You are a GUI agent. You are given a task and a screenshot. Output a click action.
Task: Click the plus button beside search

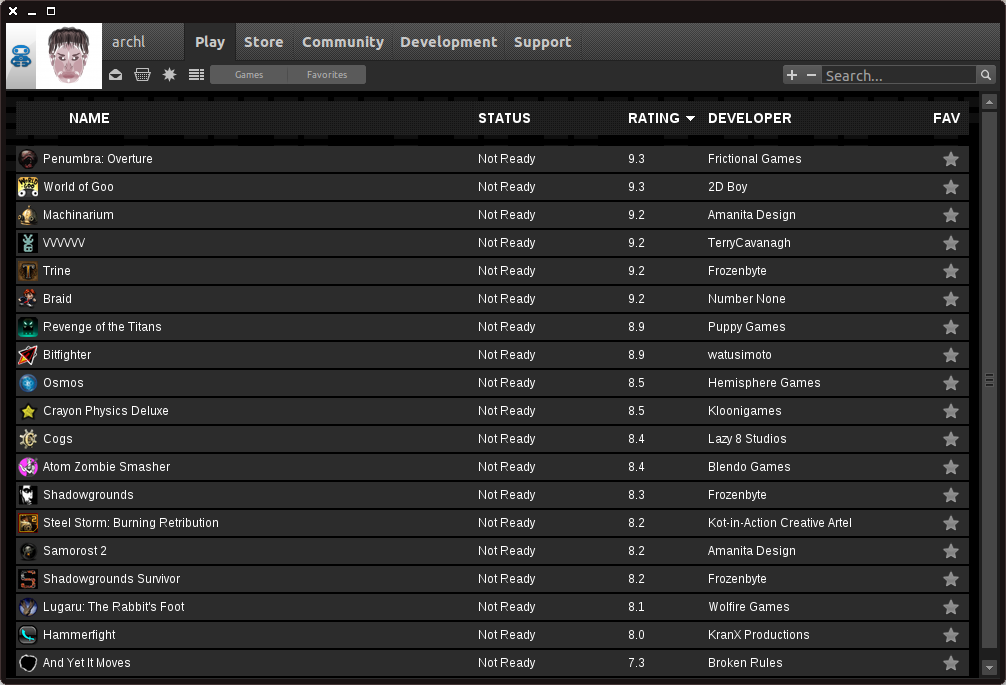click(792, 75)
